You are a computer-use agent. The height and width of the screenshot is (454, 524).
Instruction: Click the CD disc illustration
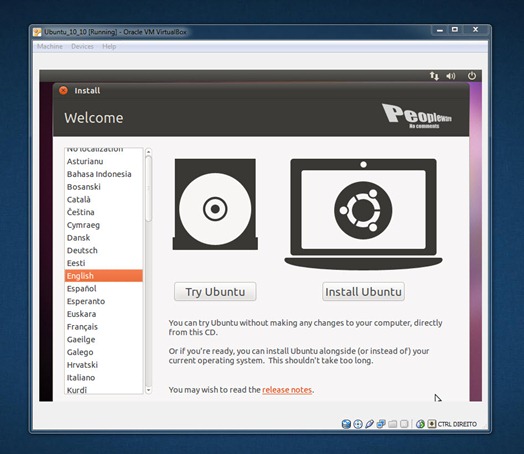tap(215, 204)
